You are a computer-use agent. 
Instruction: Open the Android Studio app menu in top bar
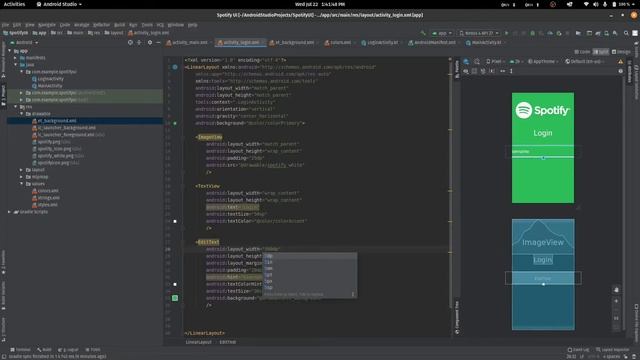coord(59,4)
